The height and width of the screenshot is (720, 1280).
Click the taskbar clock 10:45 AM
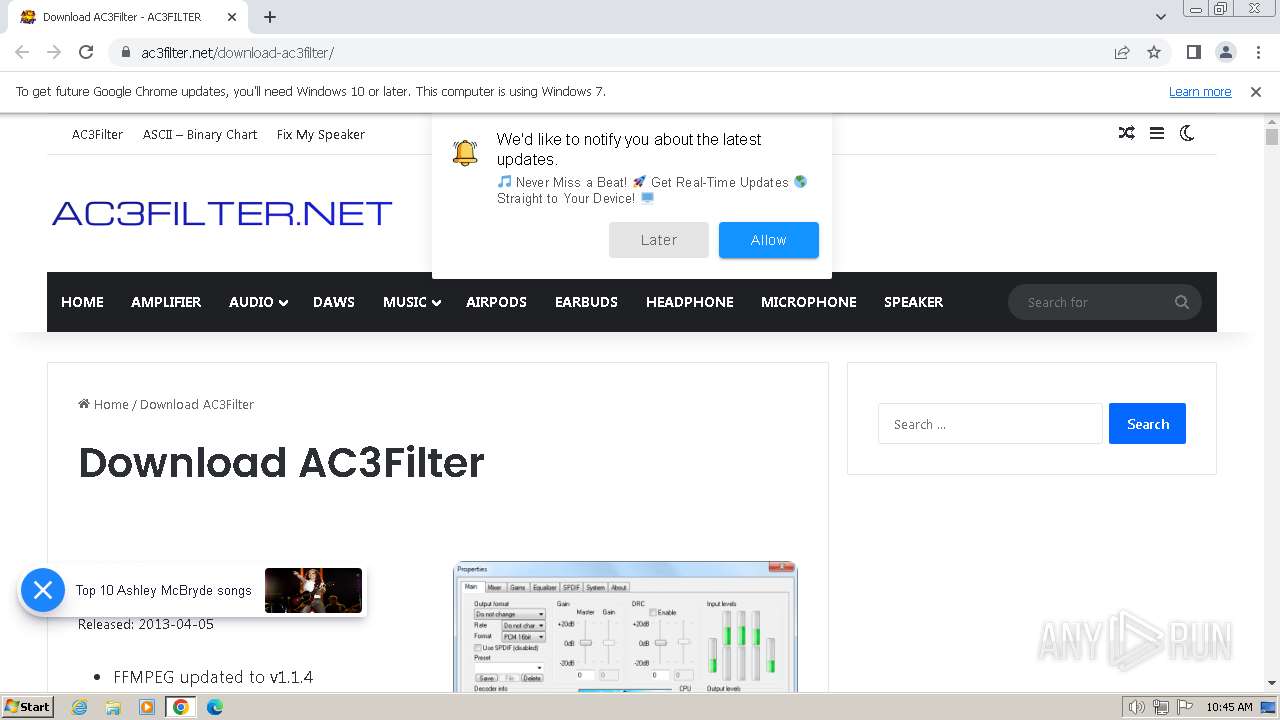point(1229,707)
